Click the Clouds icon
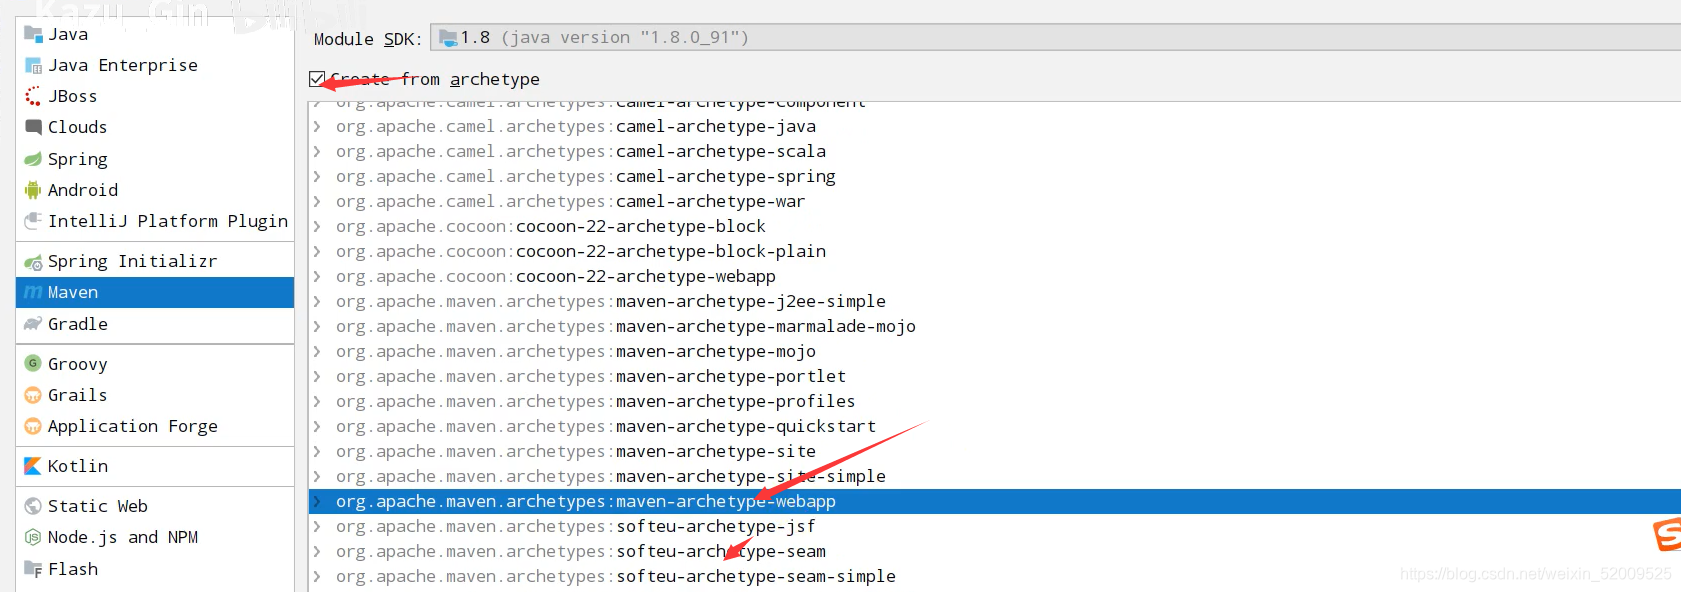 (33, 127)
